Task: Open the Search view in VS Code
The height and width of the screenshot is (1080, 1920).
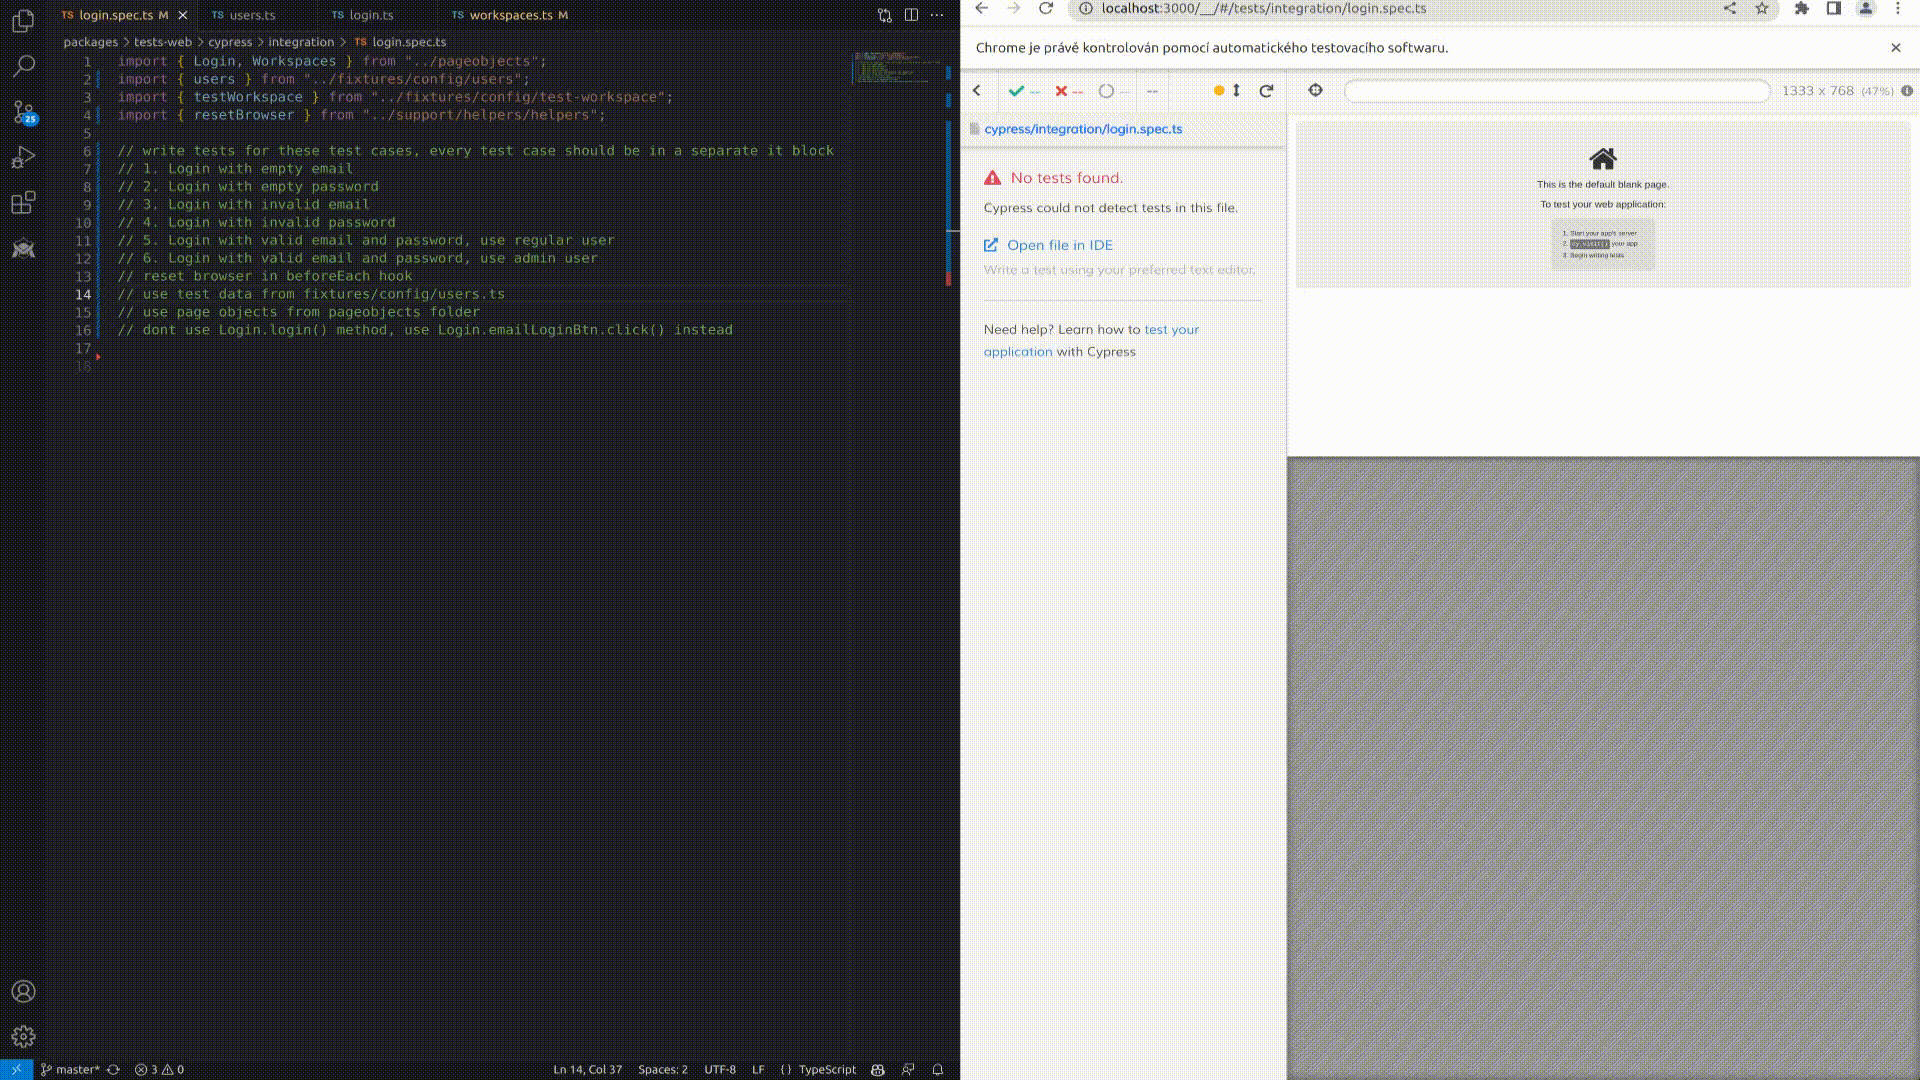Action: click(23, 66)
